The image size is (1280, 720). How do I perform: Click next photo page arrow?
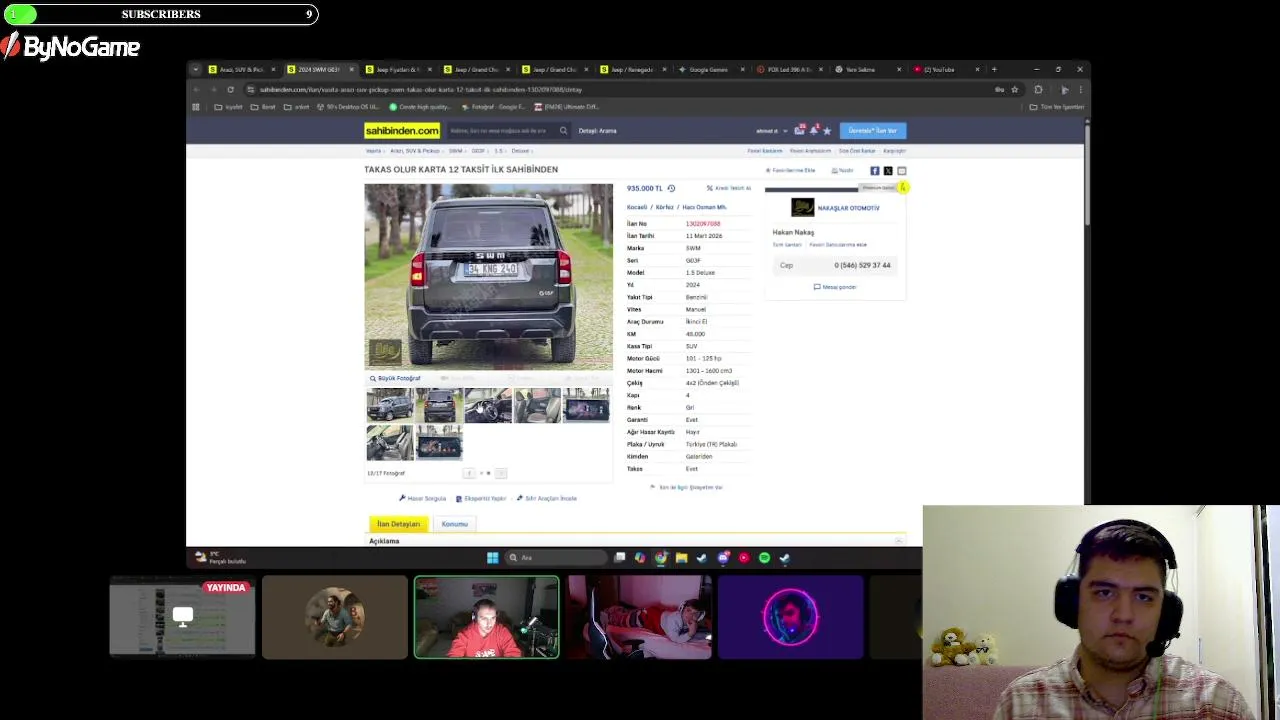(501, 473)
